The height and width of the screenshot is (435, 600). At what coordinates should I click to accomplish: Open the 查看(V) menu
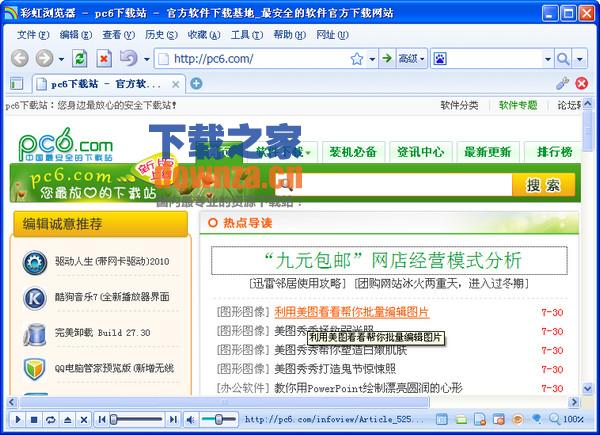119,35
